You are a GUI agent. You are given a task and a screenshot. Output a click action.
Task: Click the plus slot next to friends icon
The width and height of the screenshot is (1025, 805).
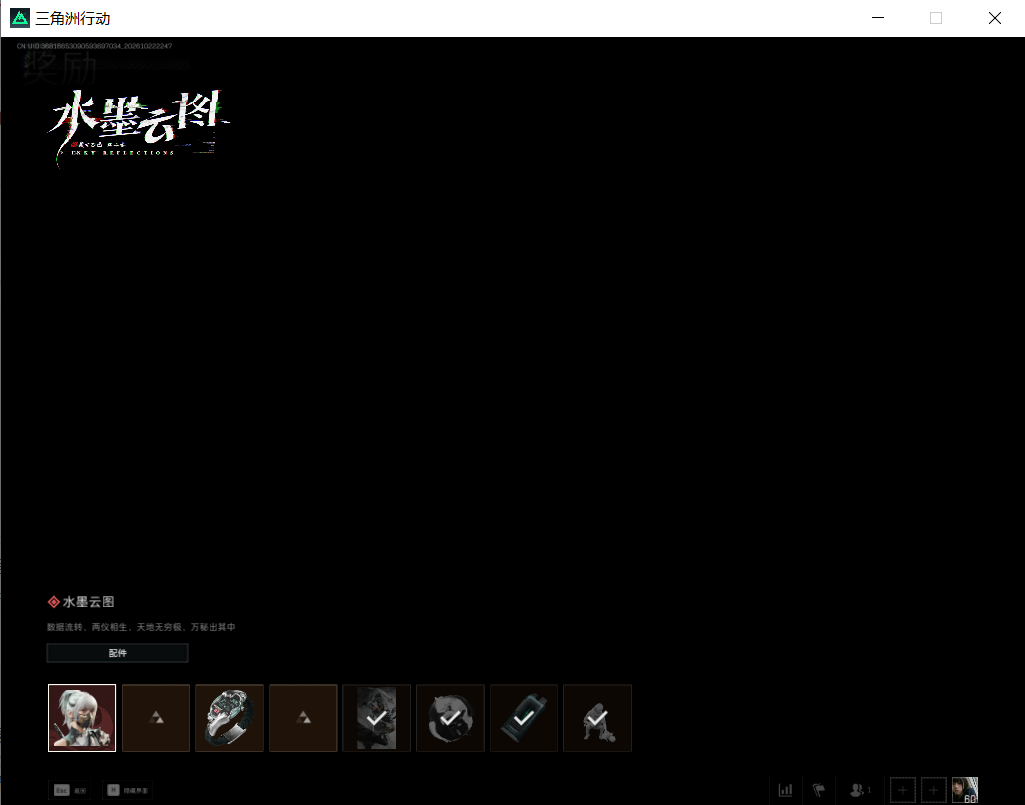903,790
